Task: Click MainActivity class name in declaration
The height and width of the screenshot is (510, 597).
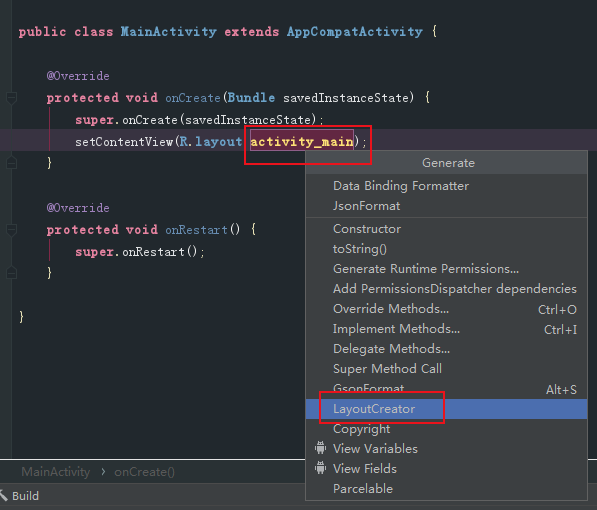Action: (x=169, y=32)
